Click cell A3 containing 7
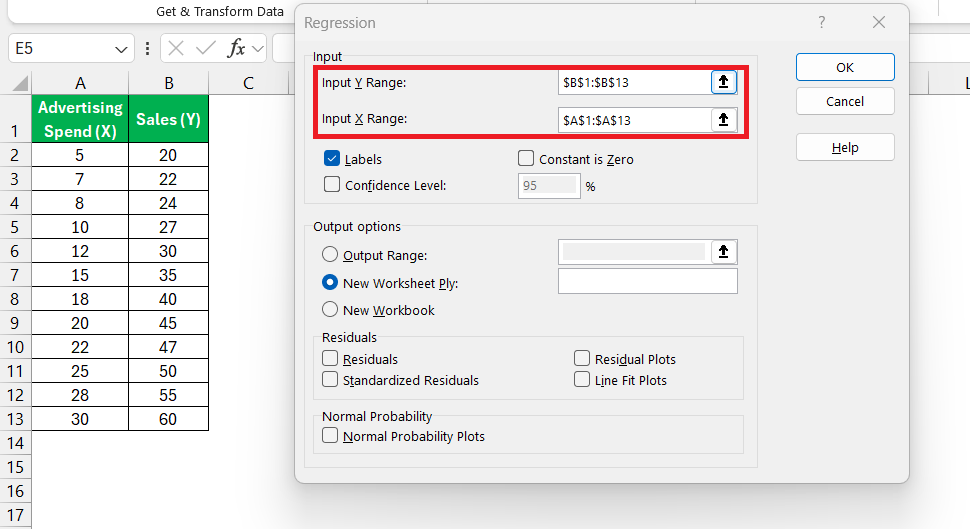The image size is (970, 529). tap(80, 179)
